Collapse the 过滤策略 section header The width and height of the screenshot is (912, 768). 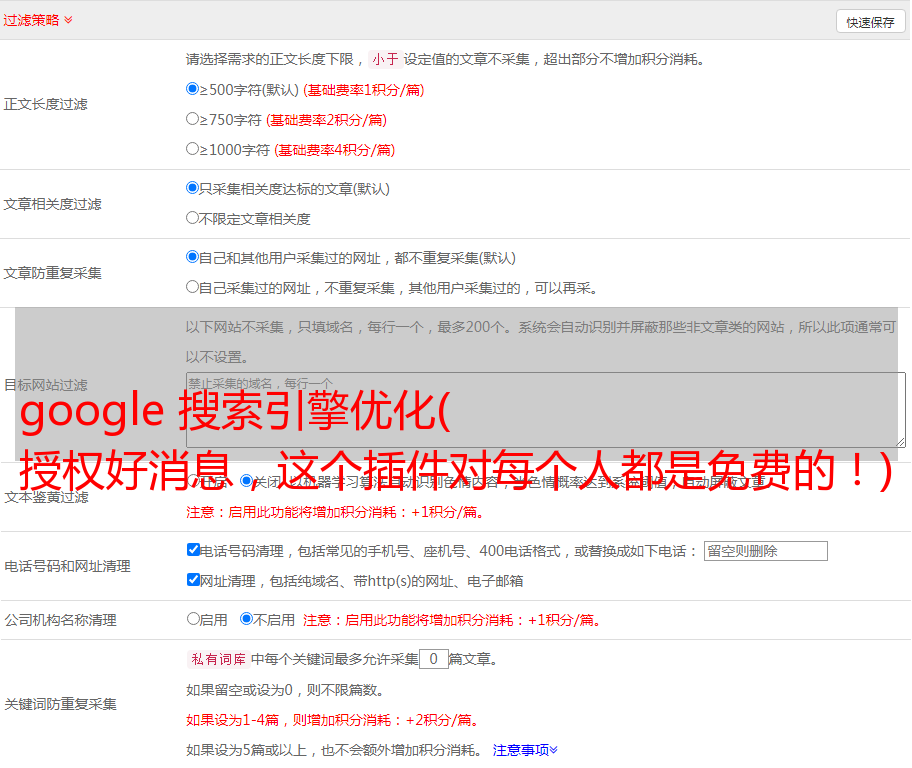(38, 20)
